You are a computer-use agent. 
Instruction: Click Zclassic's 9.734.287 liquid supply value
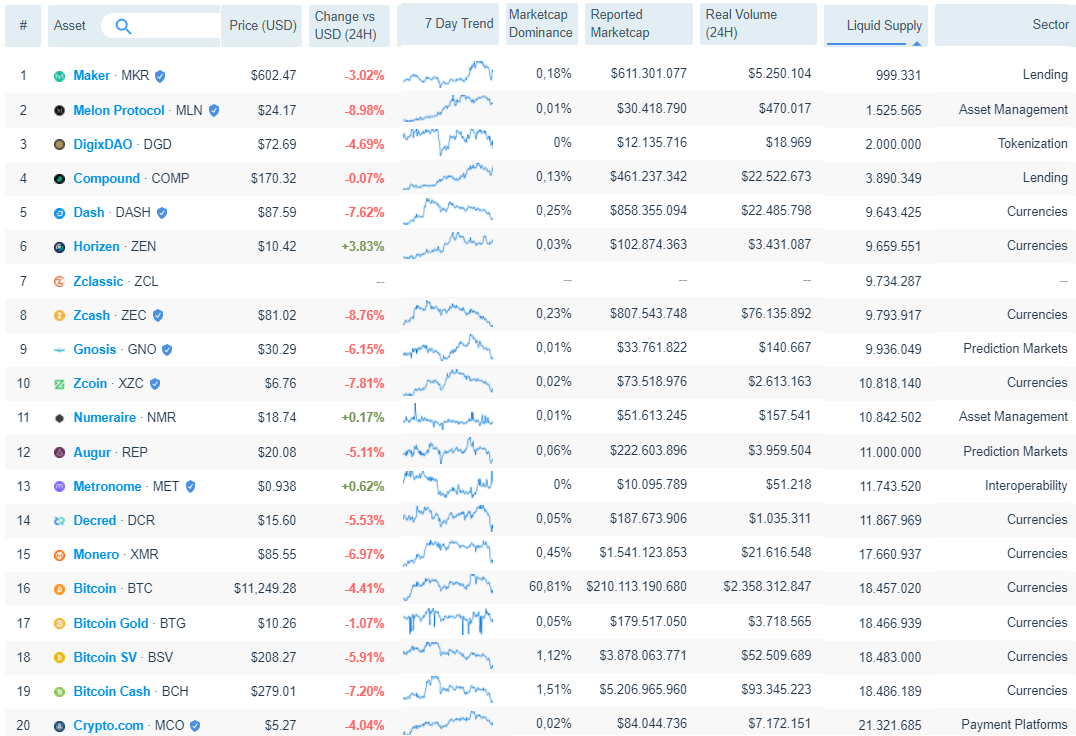[893, 281]
